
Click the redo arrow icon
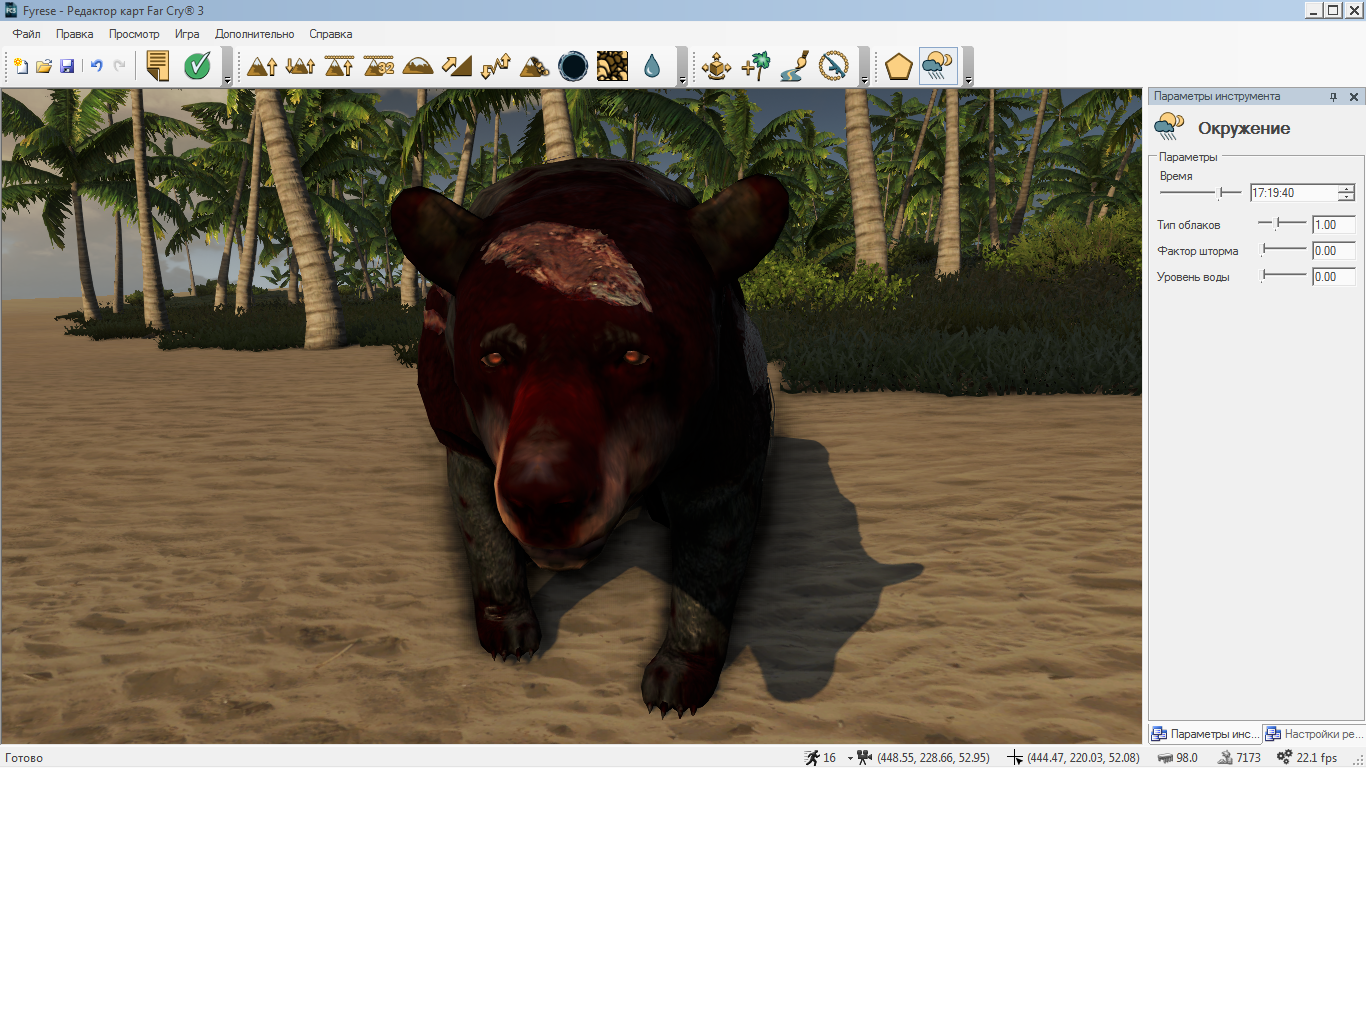point(120,66)
